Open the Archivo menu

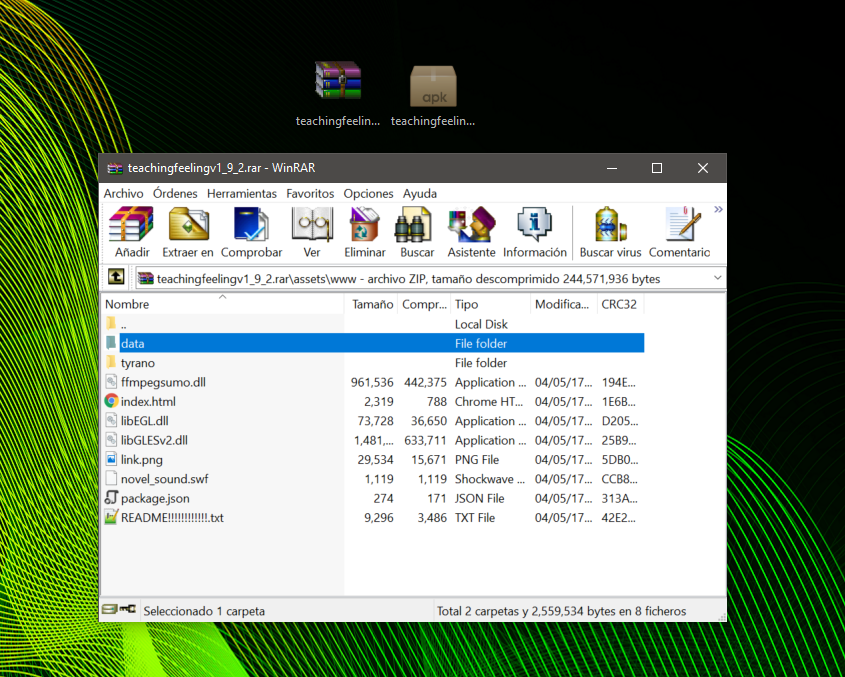coord(123,194)
